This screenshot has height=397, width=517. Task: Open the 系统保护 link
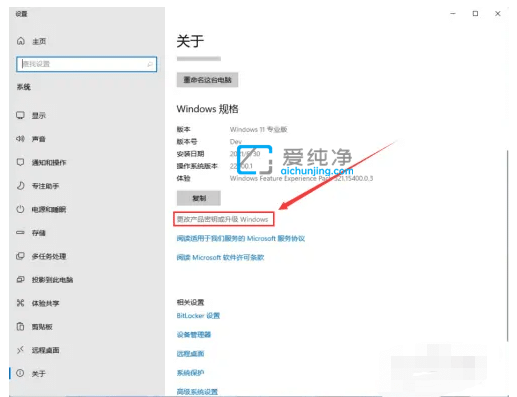point(190,372)
